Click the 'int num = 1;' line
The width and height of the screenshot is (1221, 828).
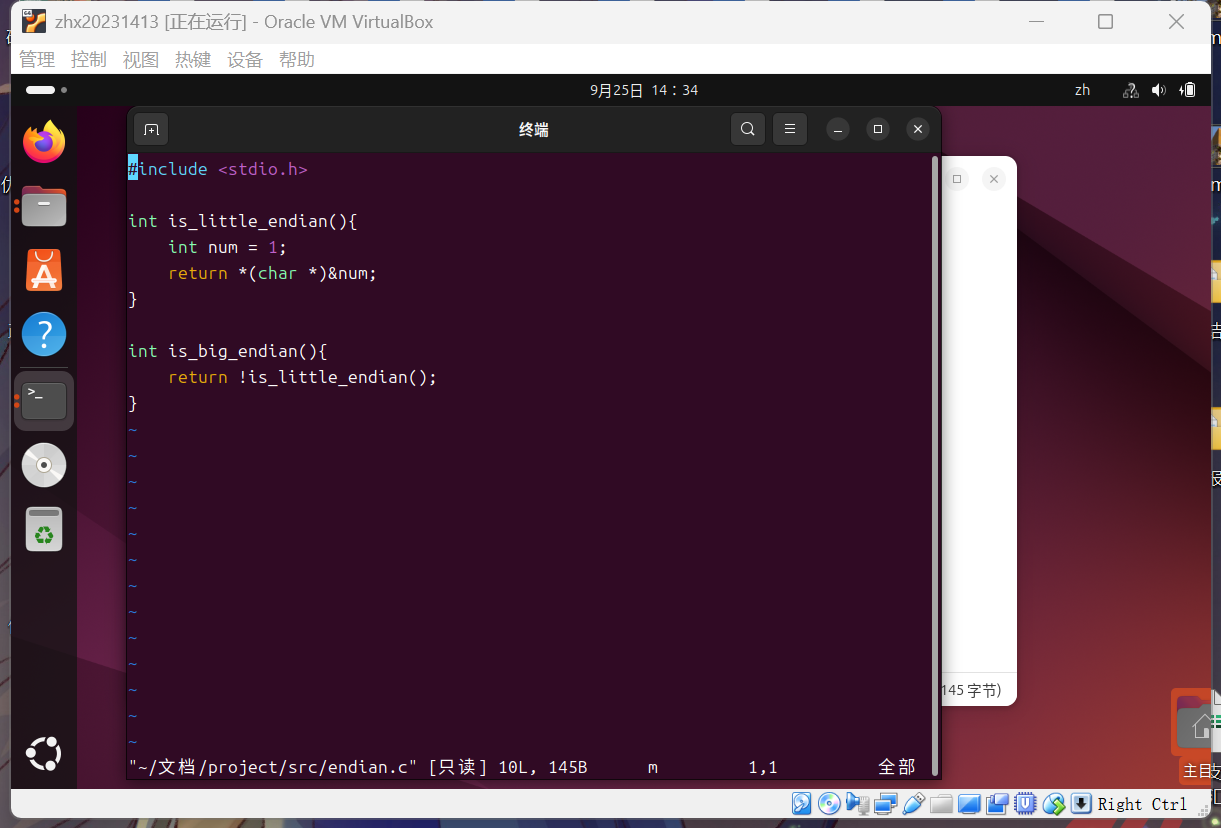click(228, 247)
